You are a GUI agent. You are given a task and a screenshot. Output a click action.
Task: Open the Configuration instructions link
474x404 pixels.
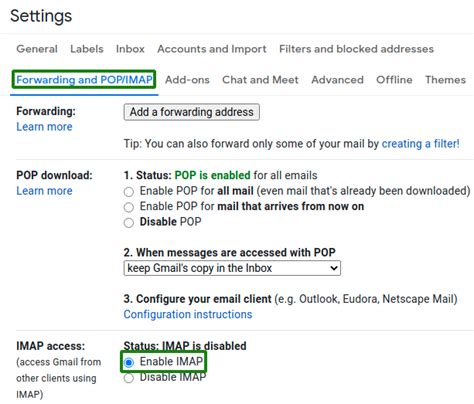tap(188, 314)
